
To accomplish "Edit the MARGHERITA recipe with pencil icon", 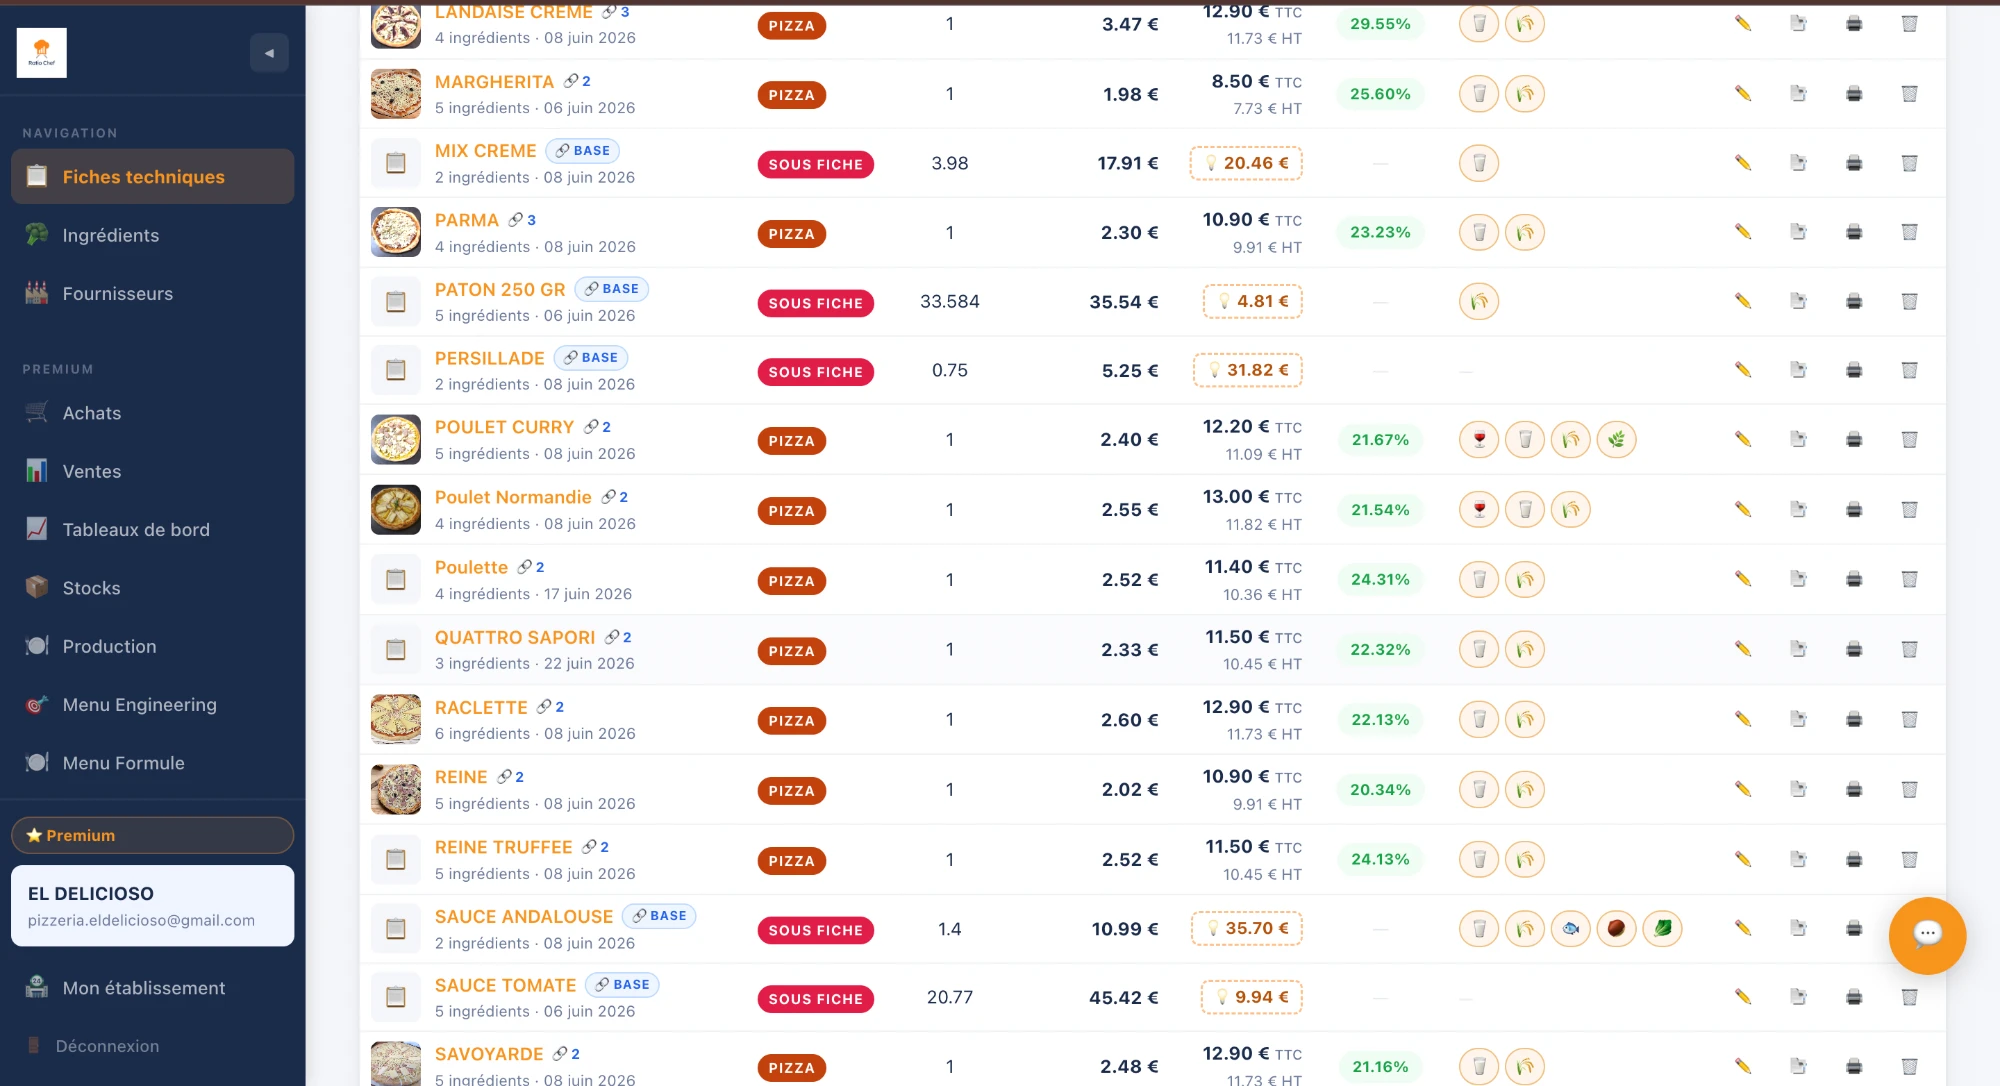I will pos(1743,94).
